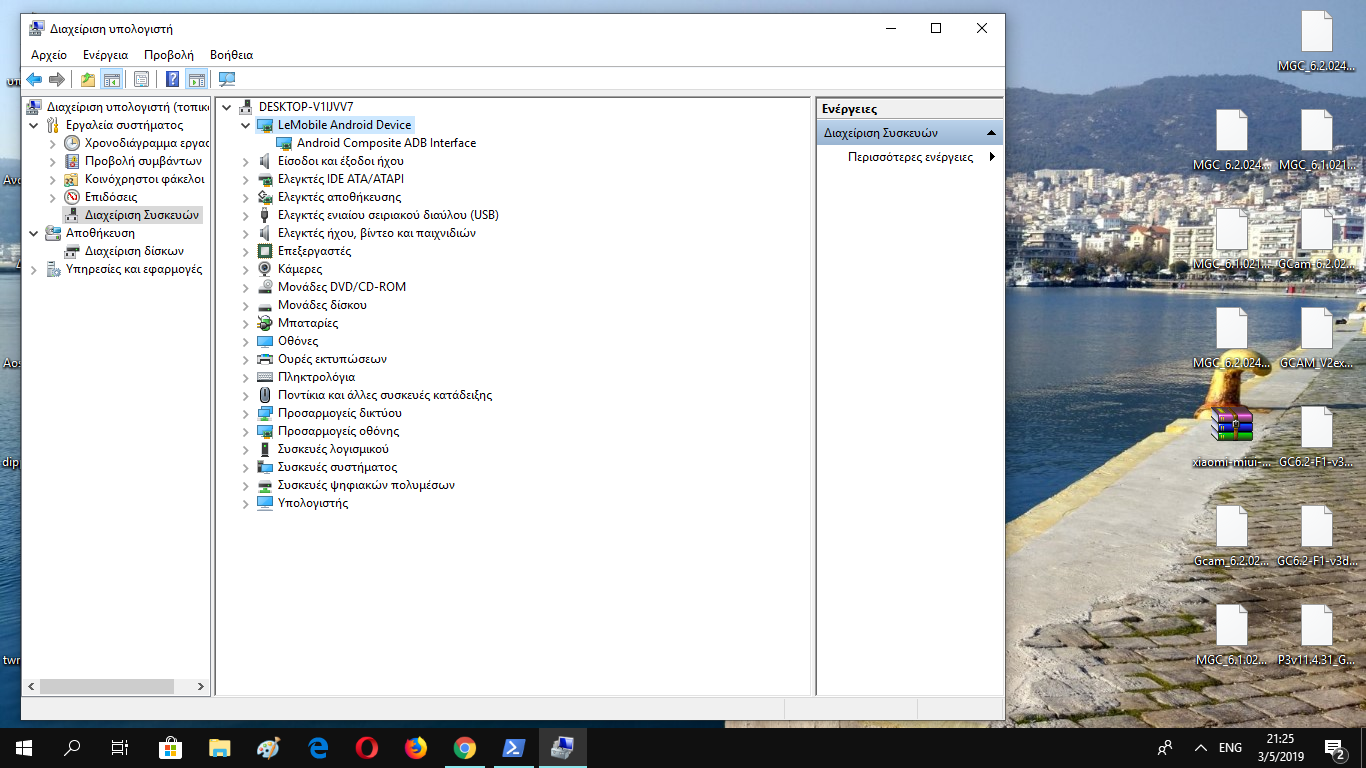Collapse the LeMobile Android Device node
This screenshot has width=1366, height=768.
point(246,125)
